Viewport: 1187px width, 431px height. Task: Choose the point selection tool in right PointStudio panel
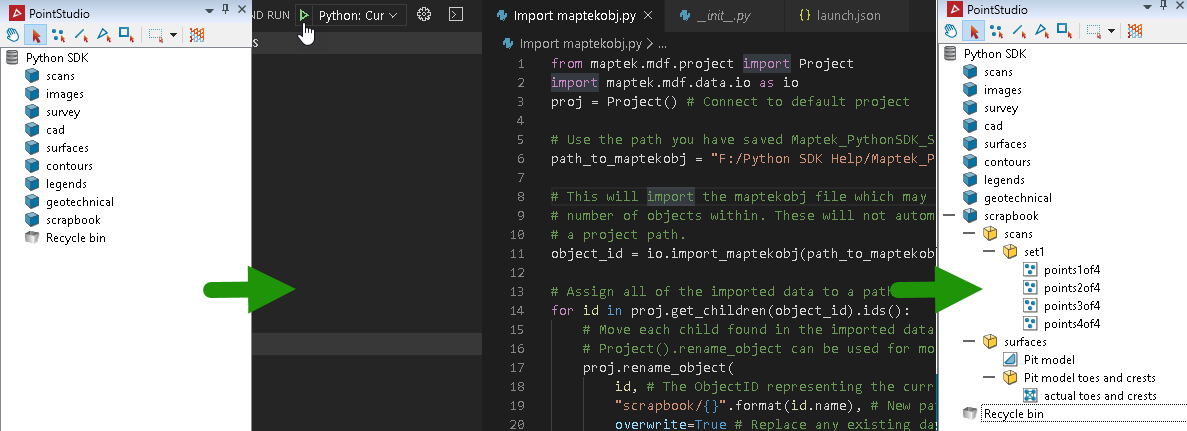pyautogui.click(x=996, y=30)
